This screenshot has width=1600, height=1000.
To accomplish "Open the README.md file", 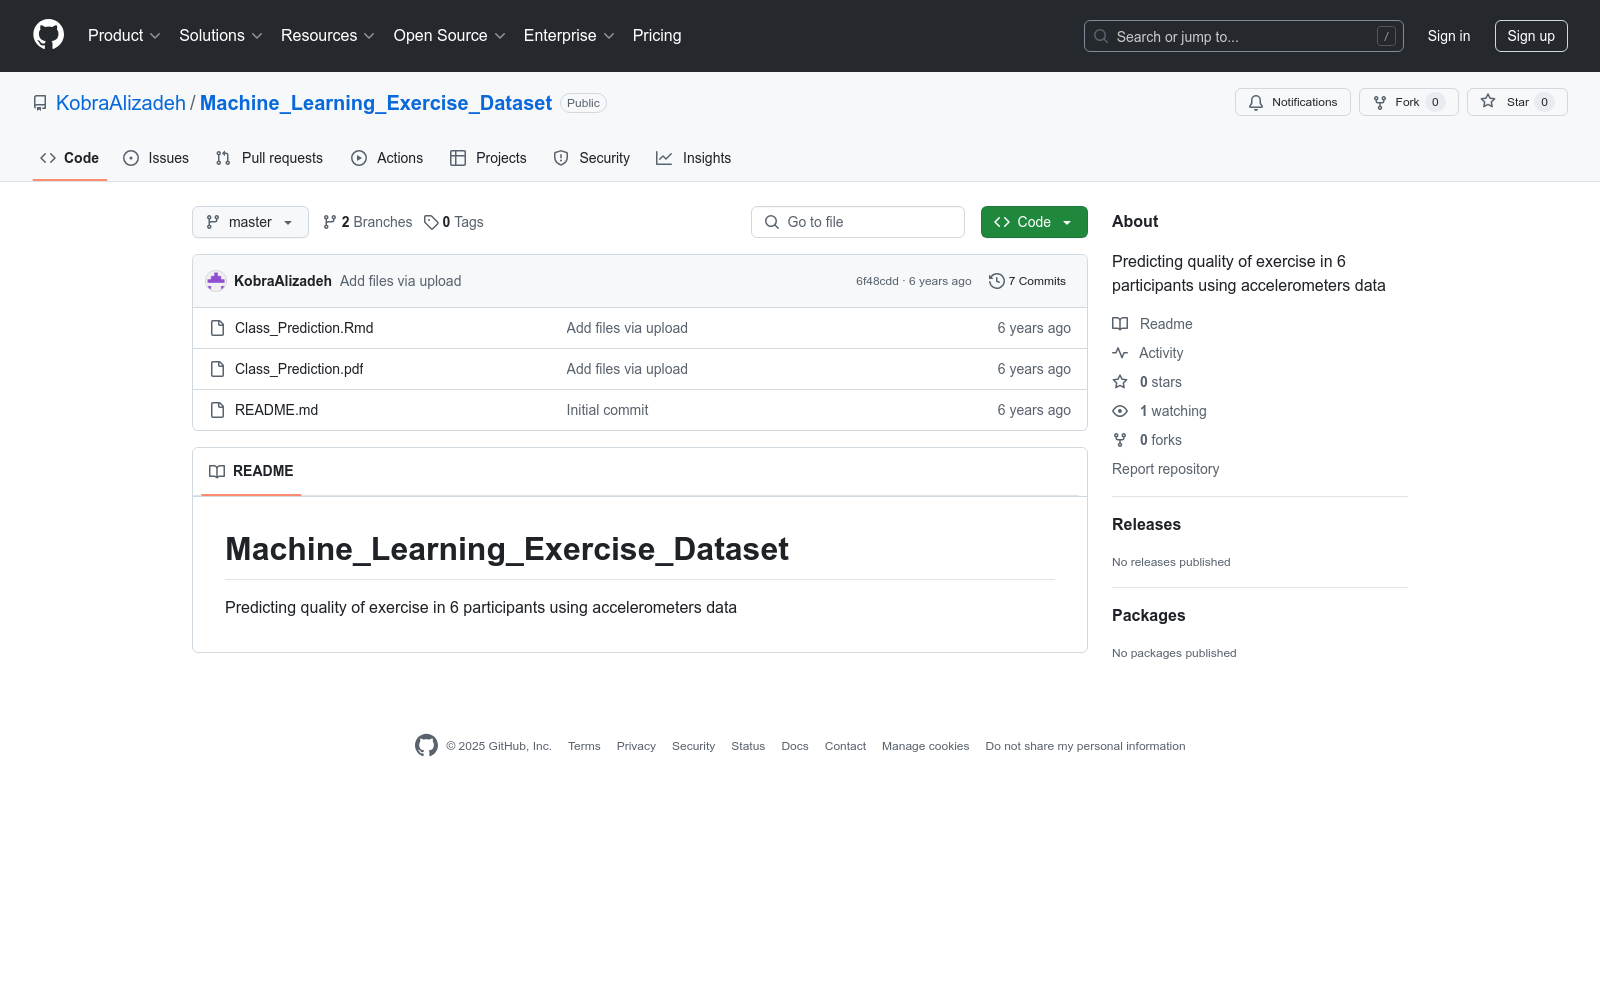I will tap(276, 410).
